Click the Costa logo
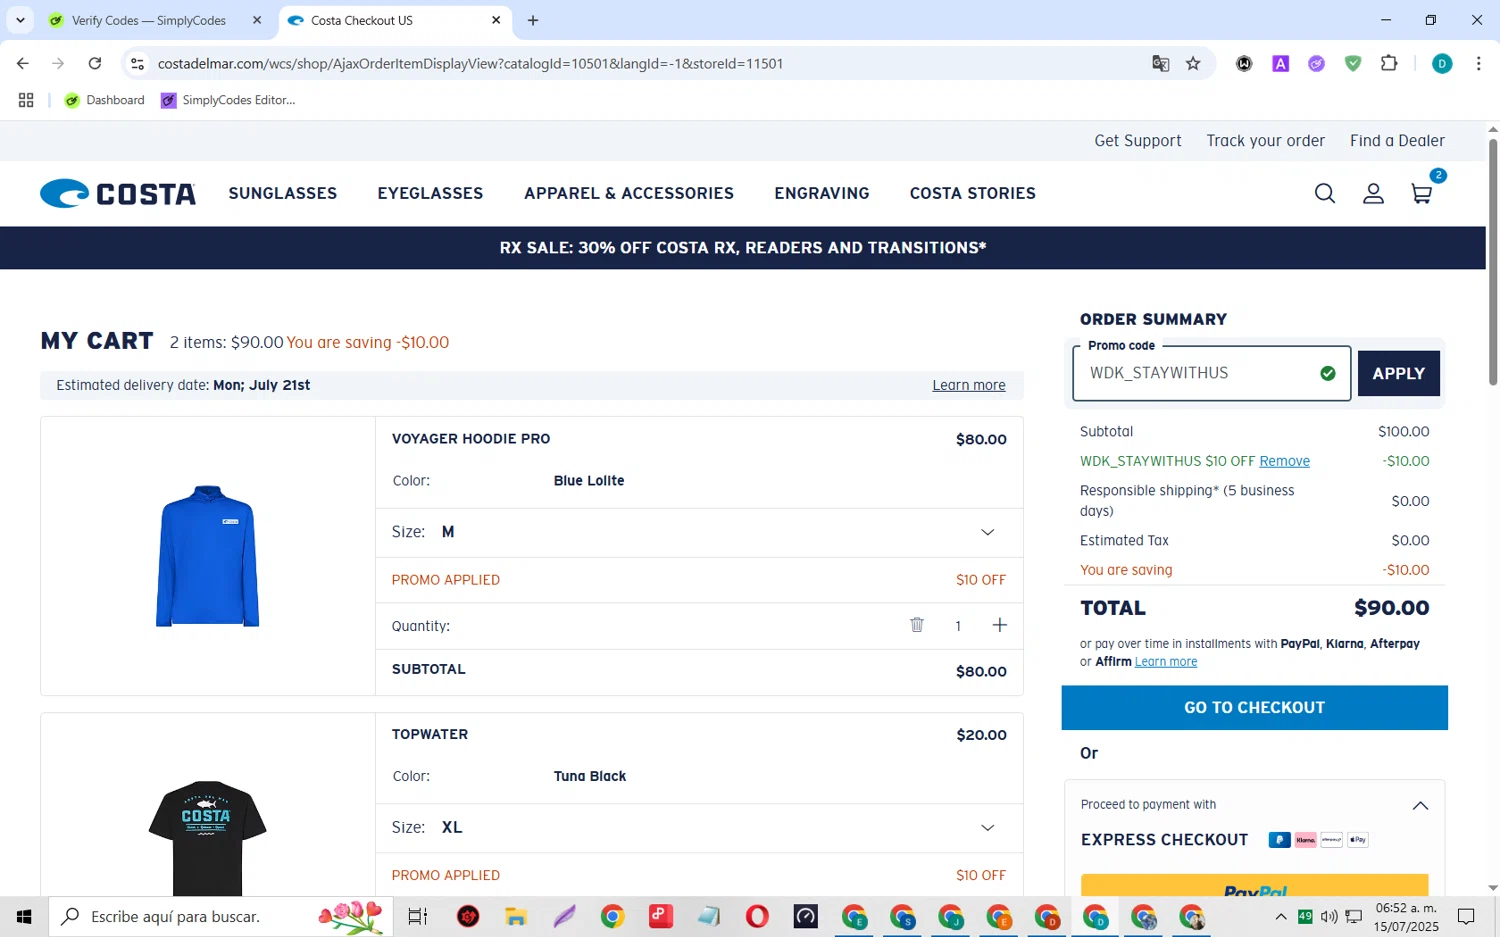Viewport: 1500px width, 937px height. (x=118, y=194)
